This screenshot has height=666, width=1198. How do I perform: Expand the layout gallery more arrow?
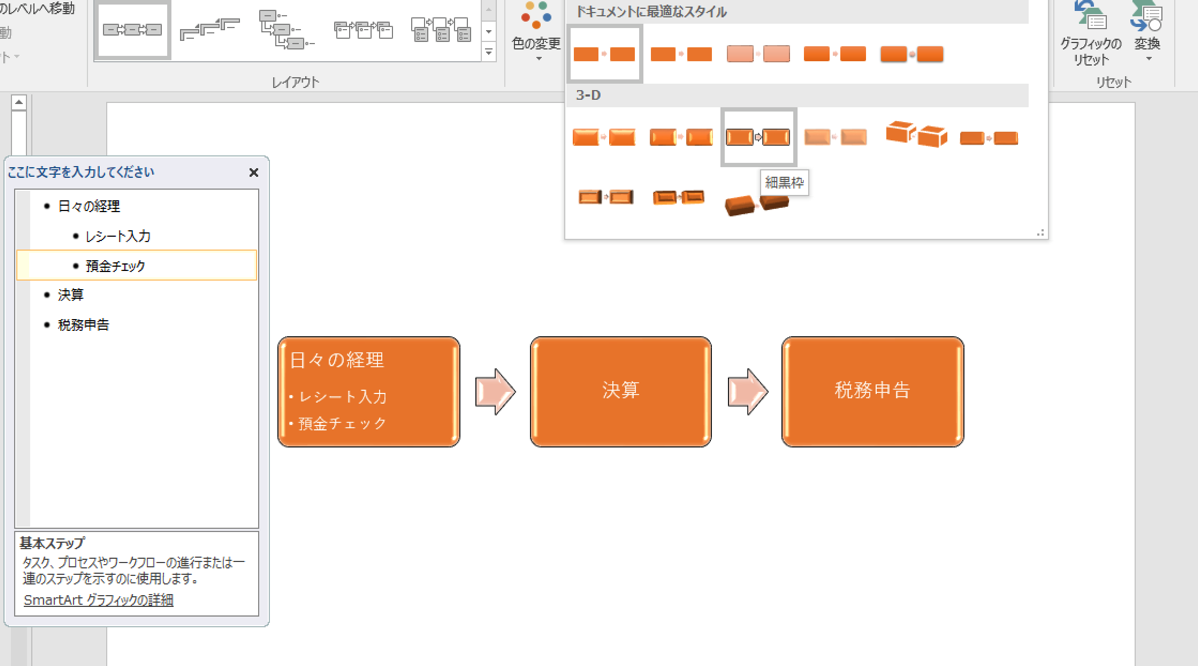489,52
